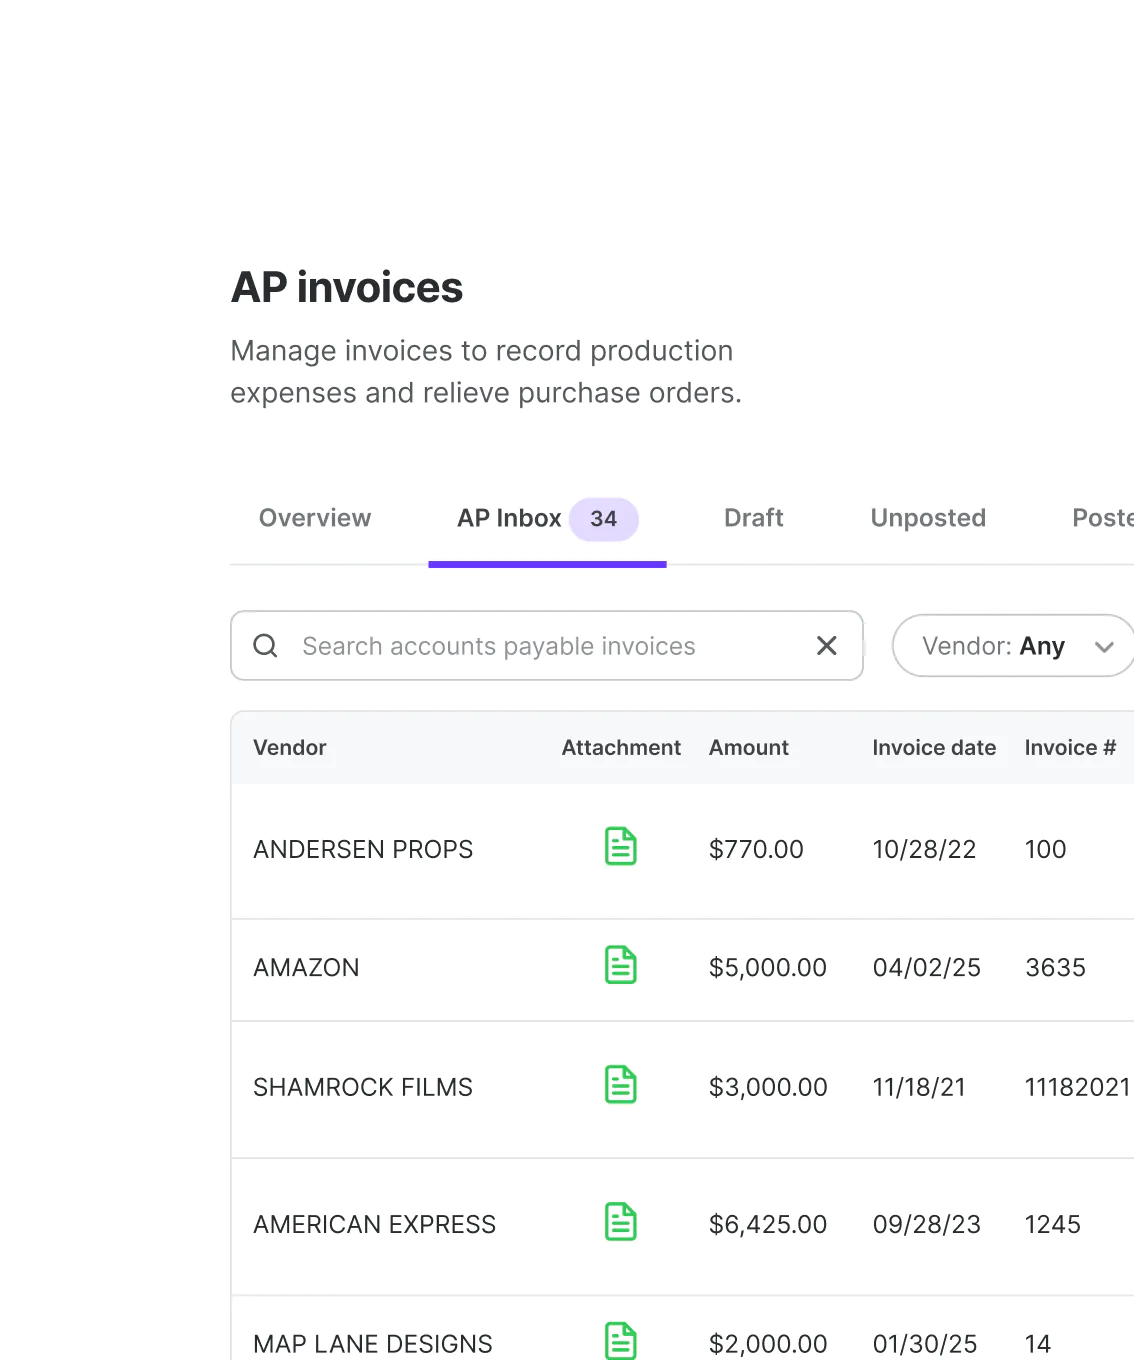Viewport: 1134px width, 1360px height.
Task: Click the search magnifier icon
Action: click(266, 646)
